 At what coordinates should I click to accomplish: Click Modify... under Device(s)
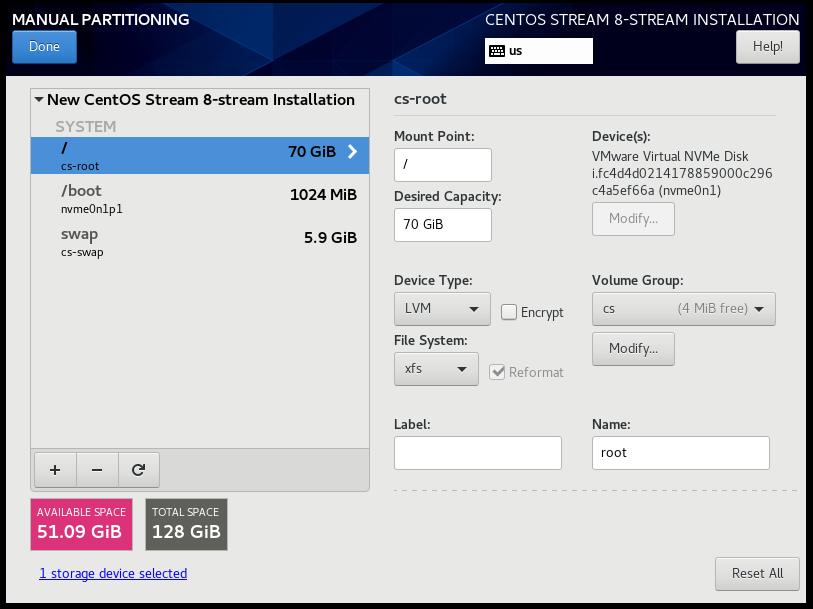click(633, 219)
